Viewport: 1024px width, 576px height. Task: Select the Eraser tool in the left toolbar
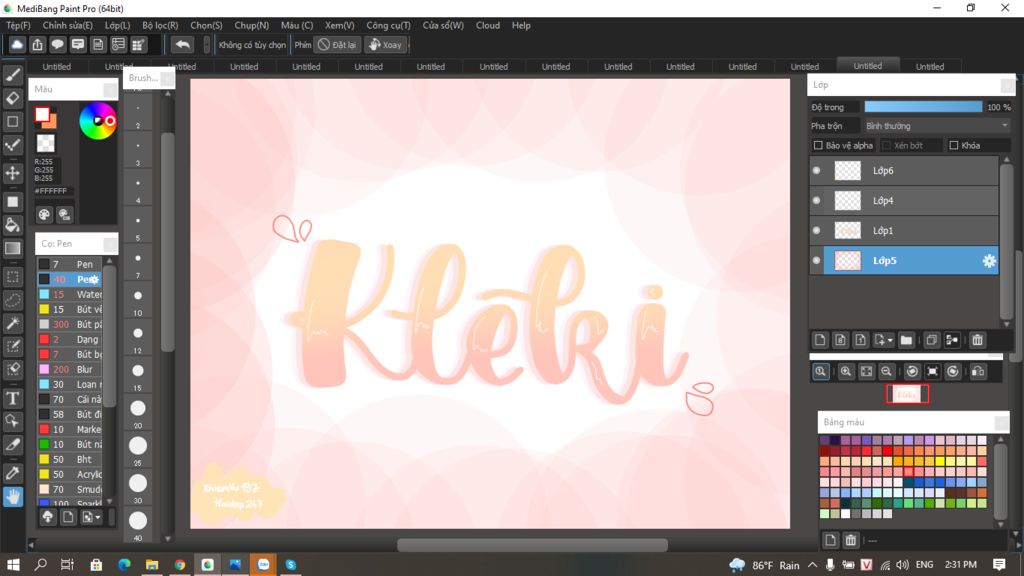(12, 99)
